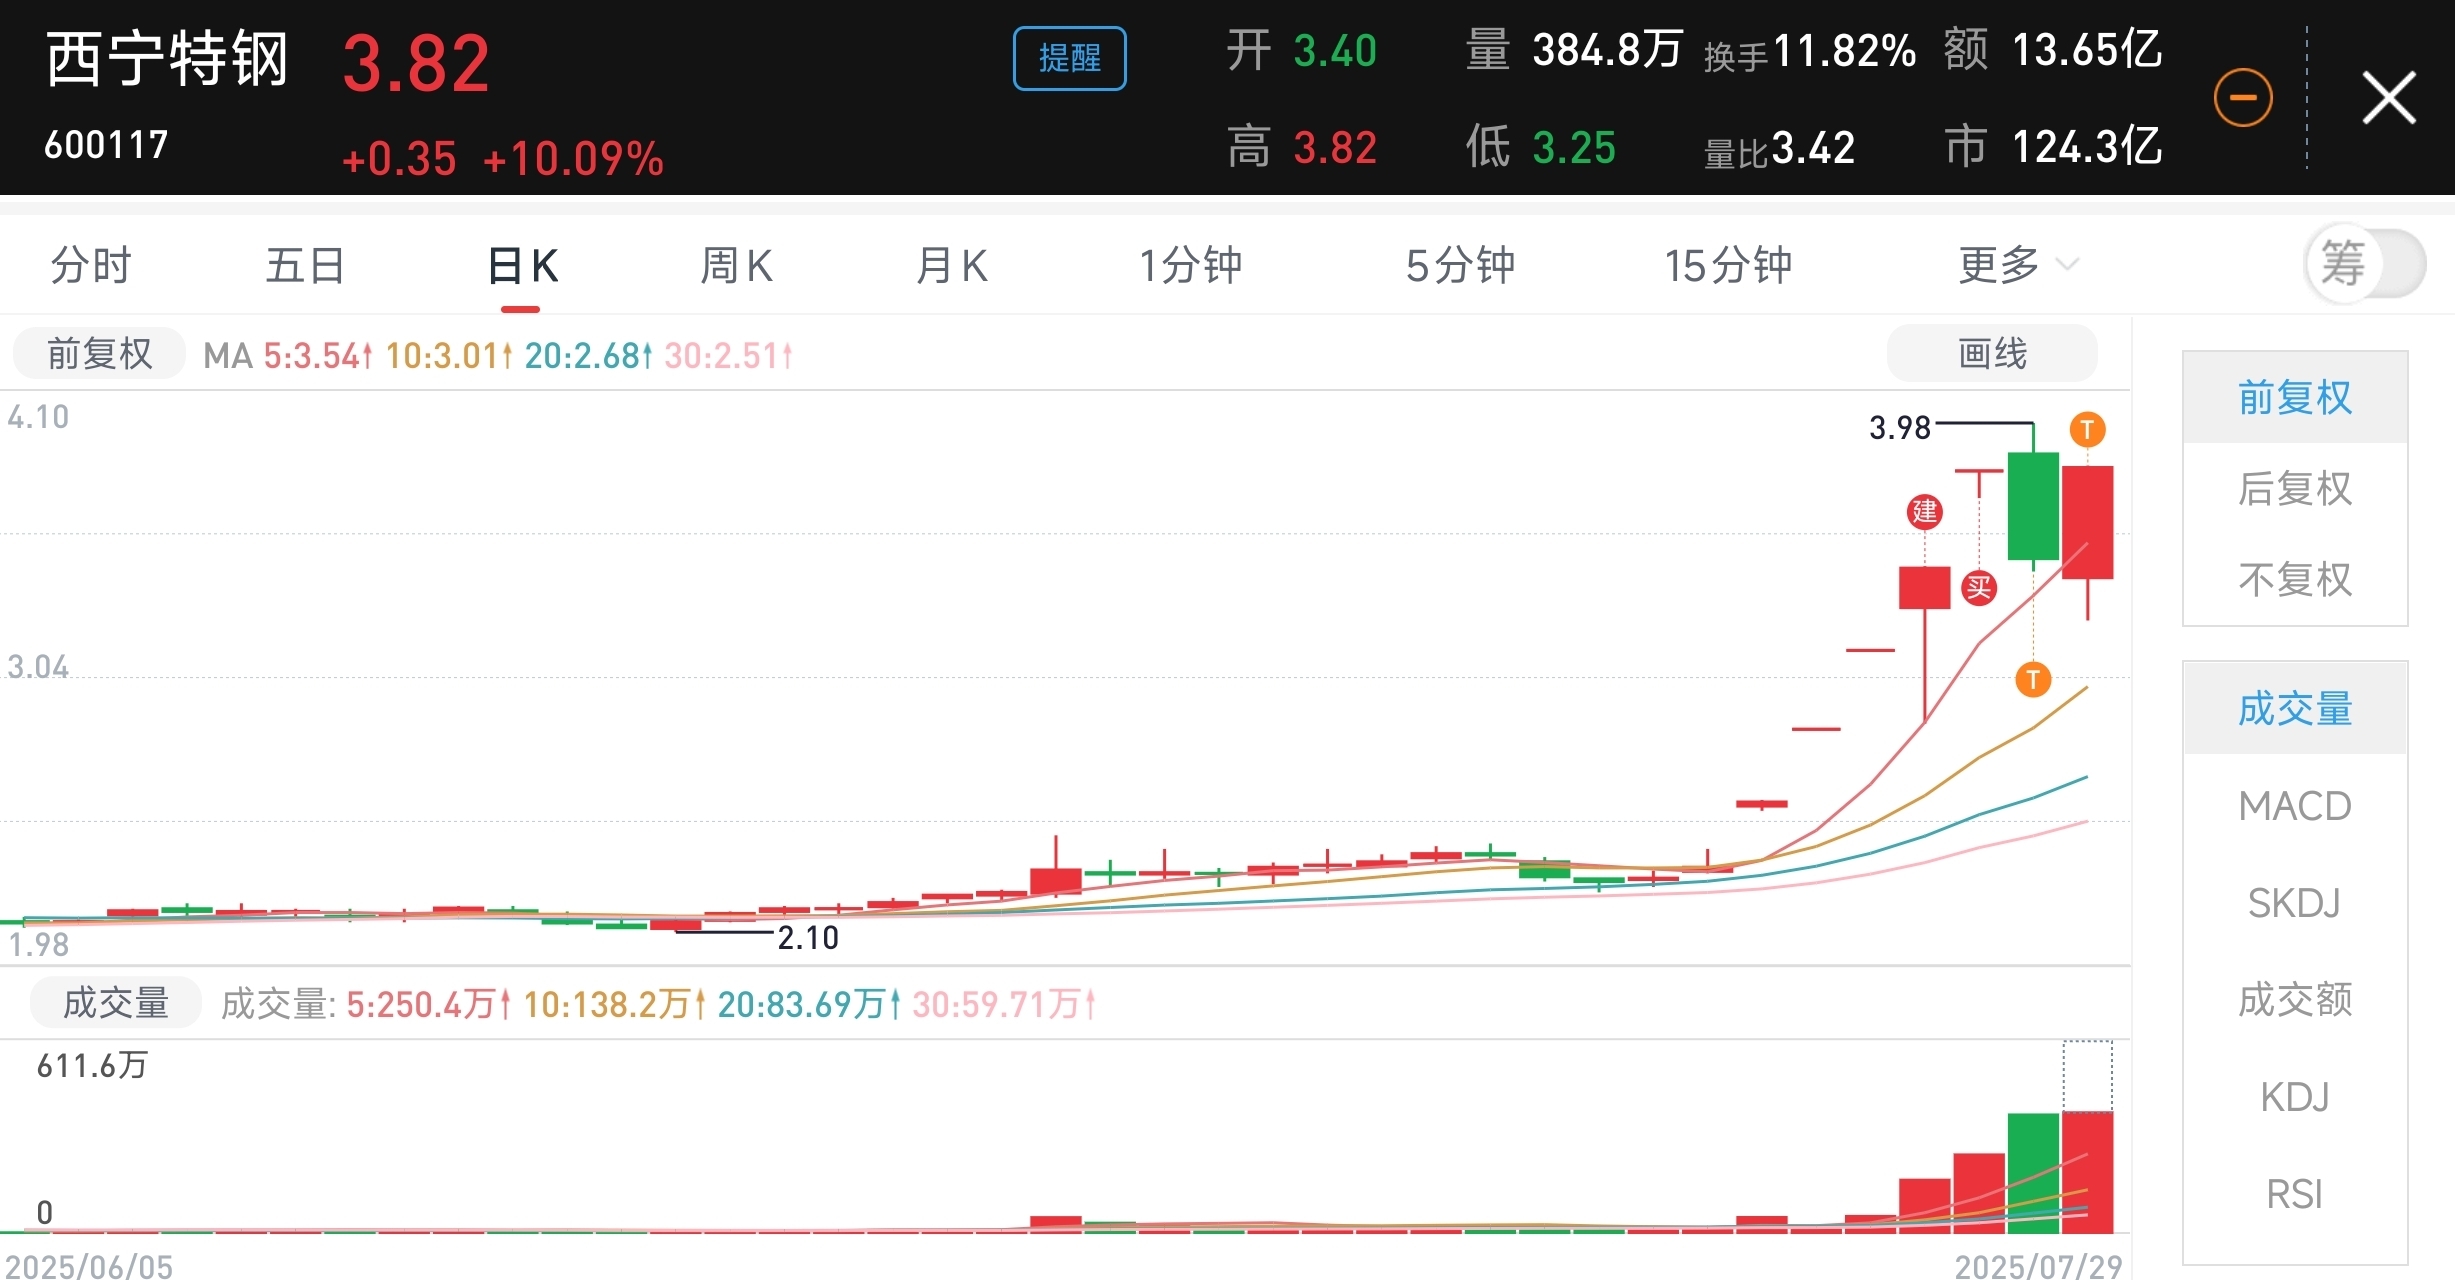Click the red 买 marker on chart
Viewport: 2455px width, 1280px height.
1979,588
